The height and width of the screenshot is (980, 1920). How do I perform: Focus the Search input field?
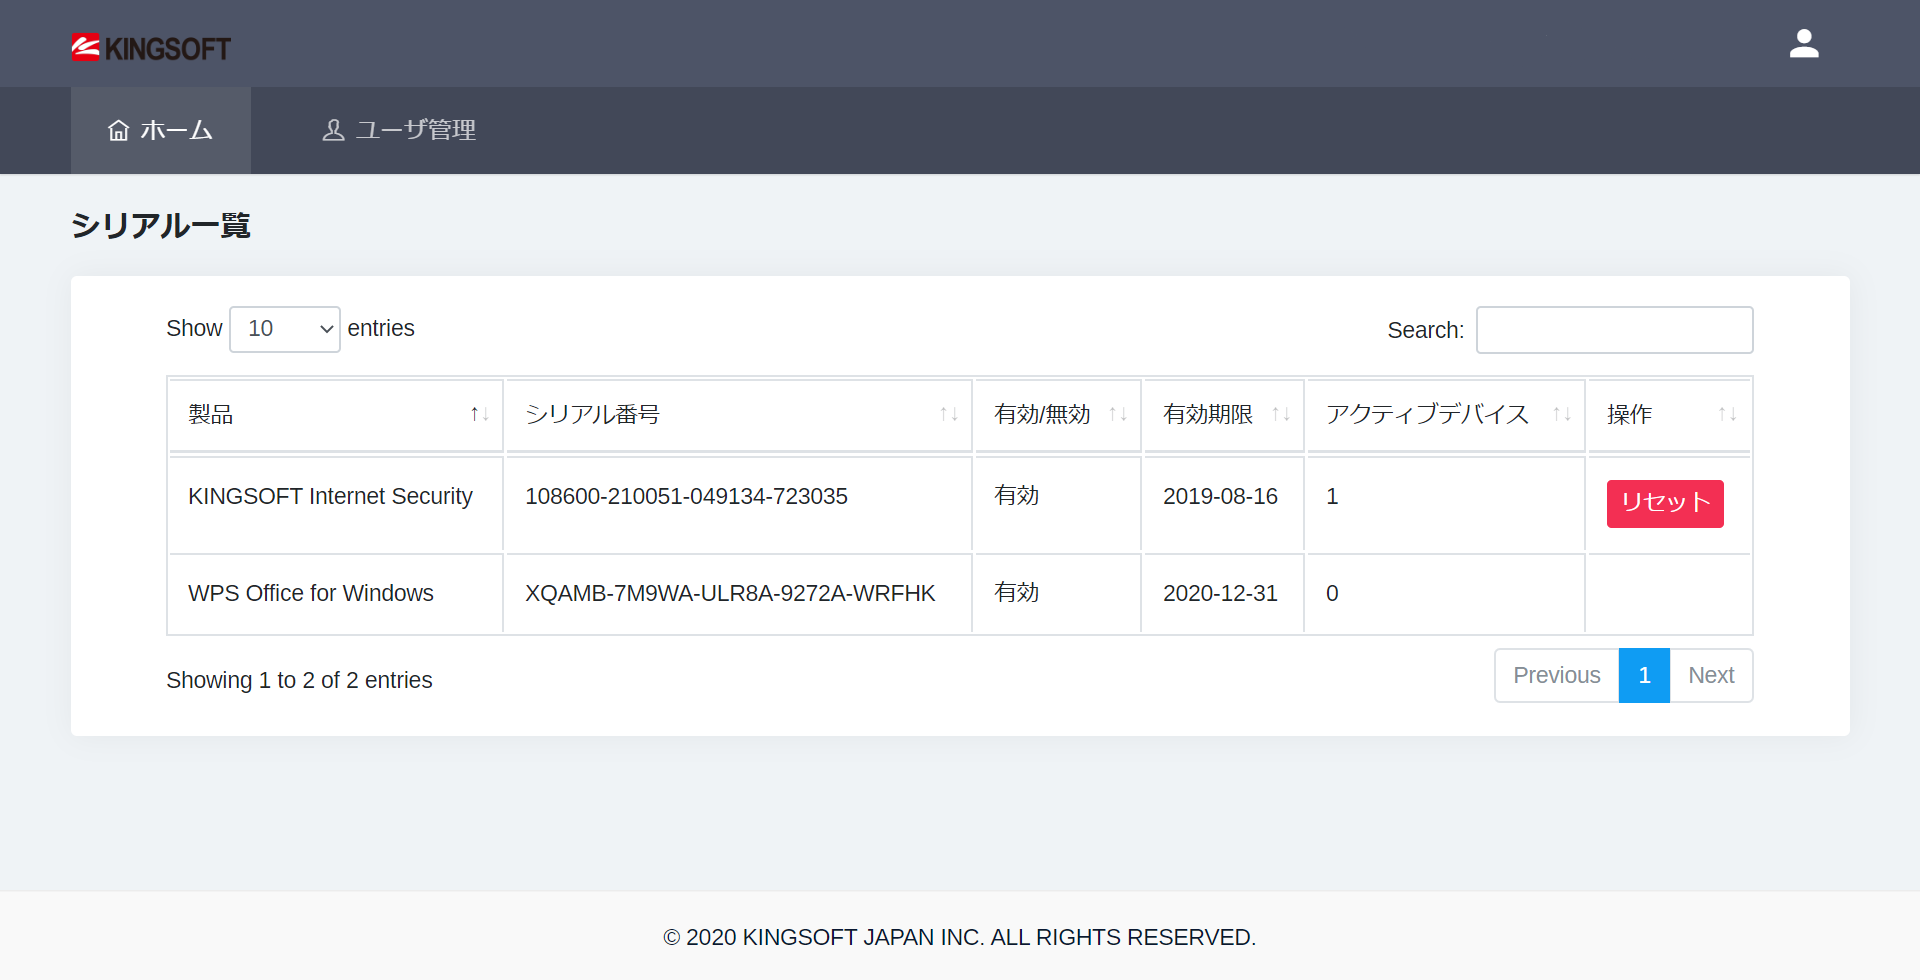click(x=1614, y=330)
